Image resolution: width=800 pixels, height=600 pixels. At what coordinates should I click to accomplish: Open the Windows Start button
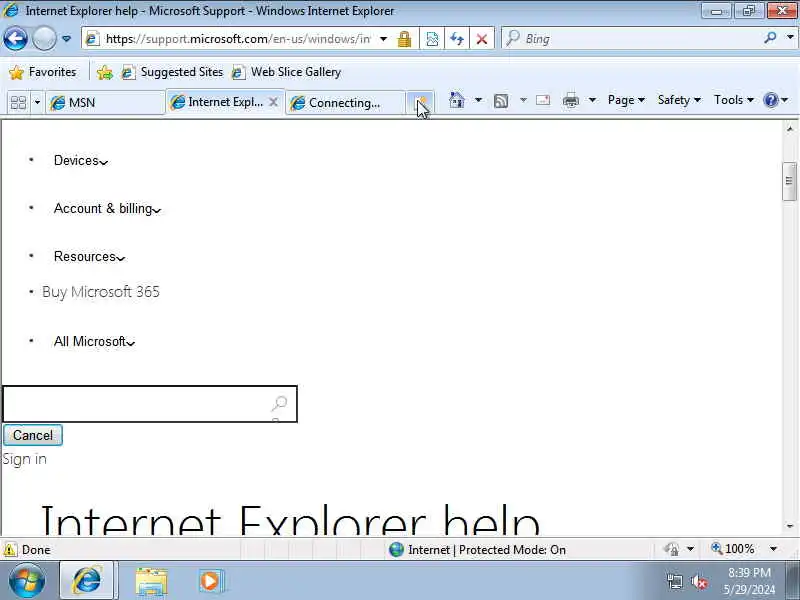[27, 580]
